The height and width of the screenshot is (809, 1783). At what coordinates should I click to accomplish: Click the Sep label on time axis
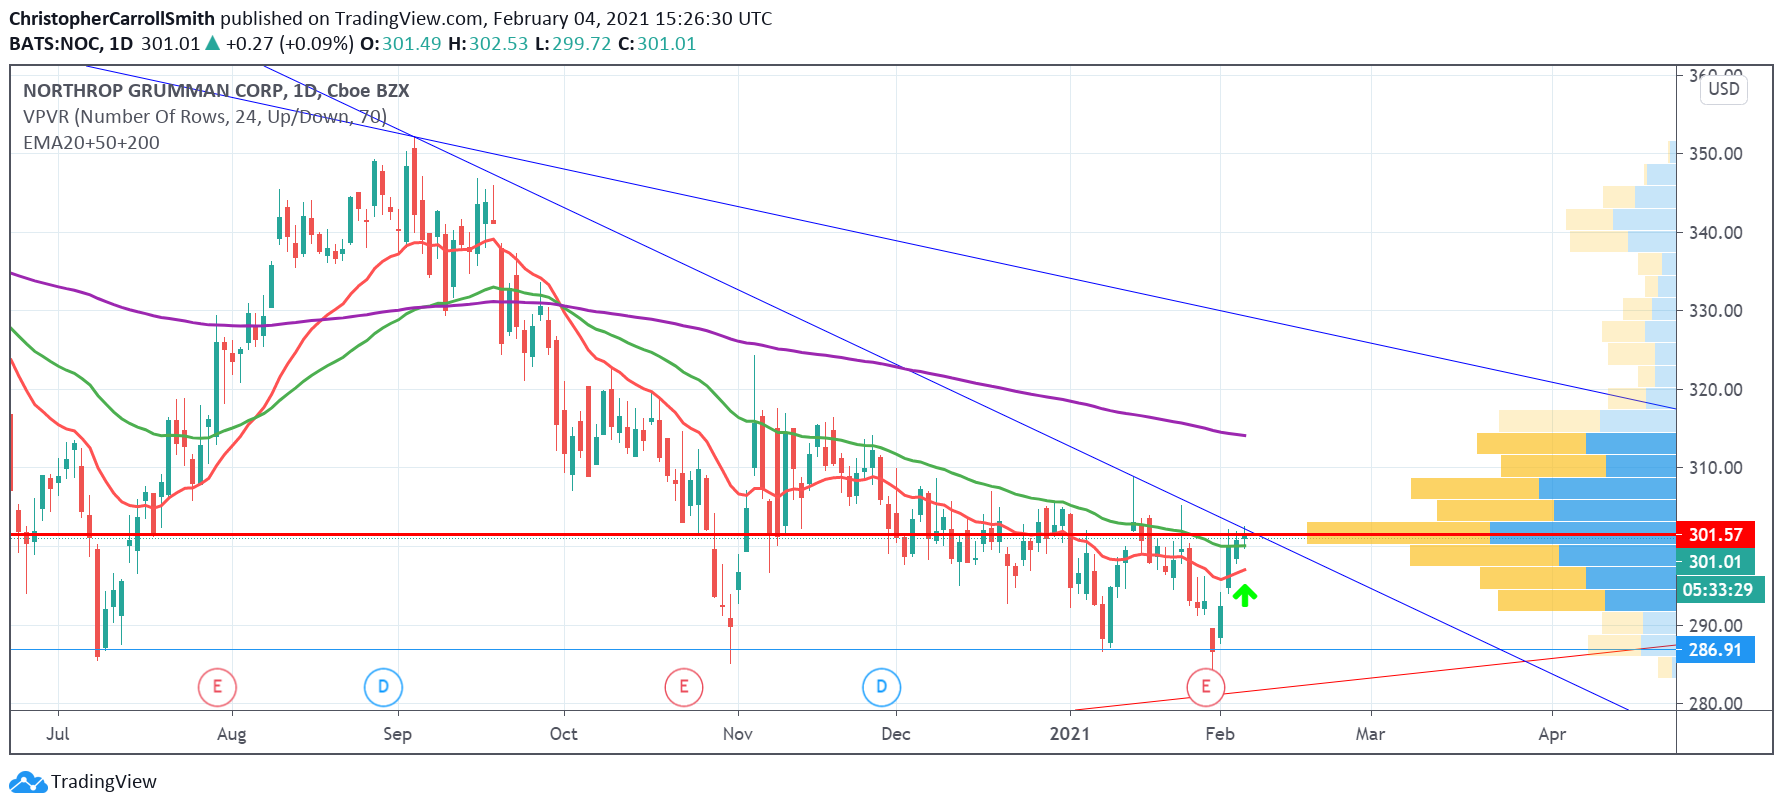[x=397, y=734]
